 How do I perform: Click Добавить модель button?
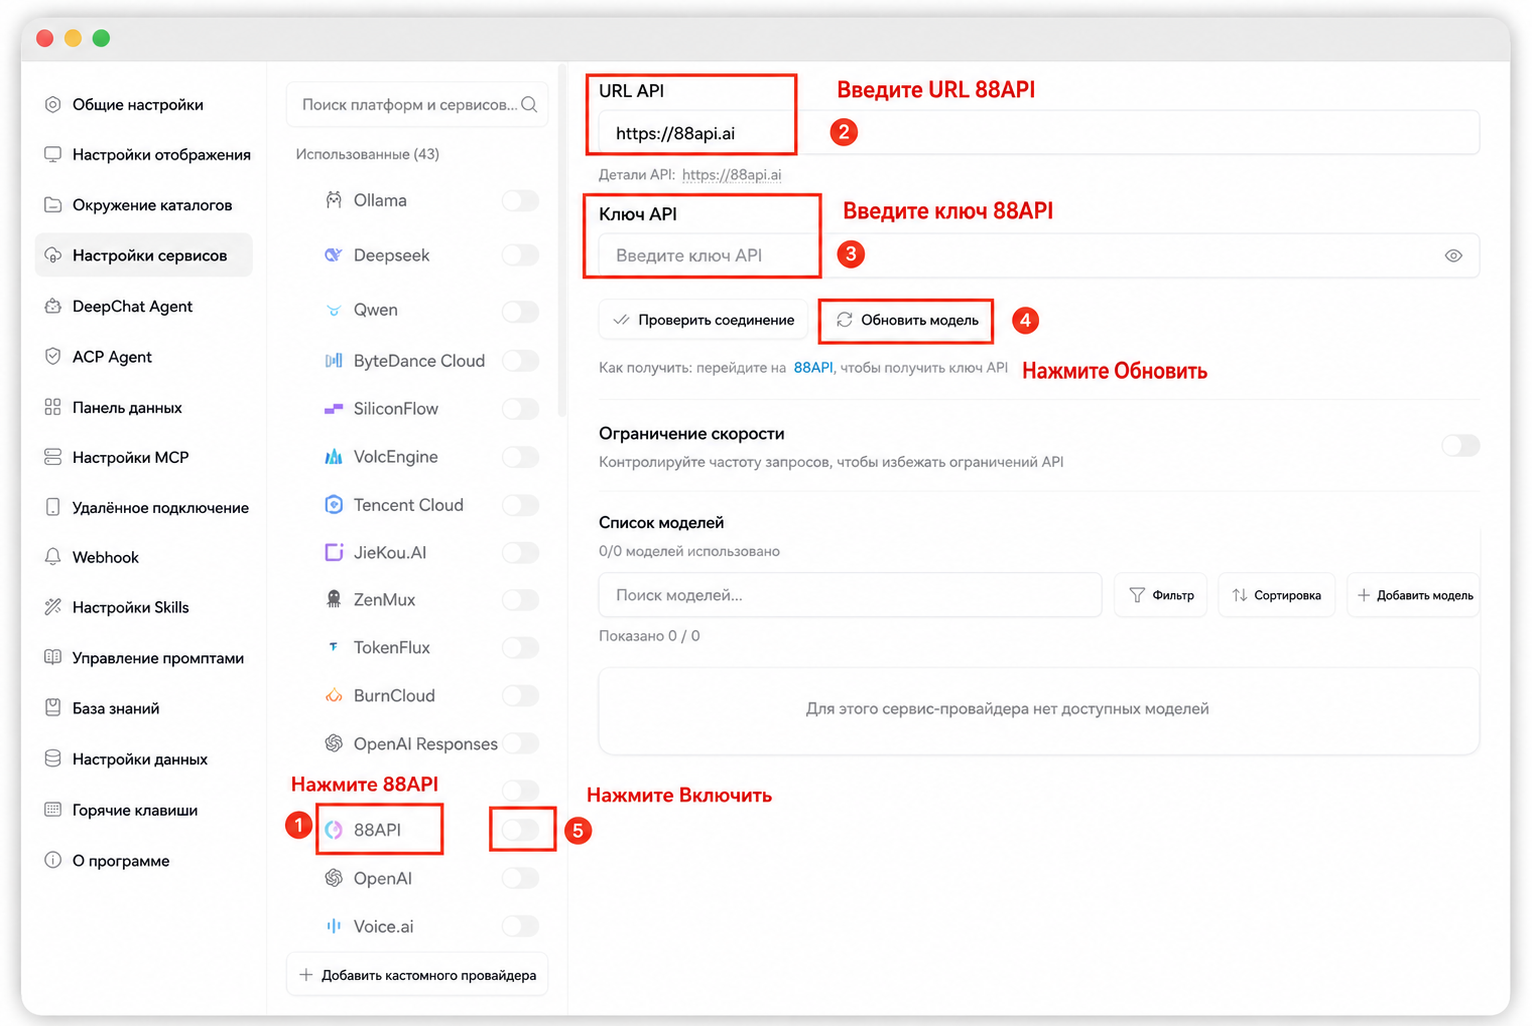pos(1414,595)
